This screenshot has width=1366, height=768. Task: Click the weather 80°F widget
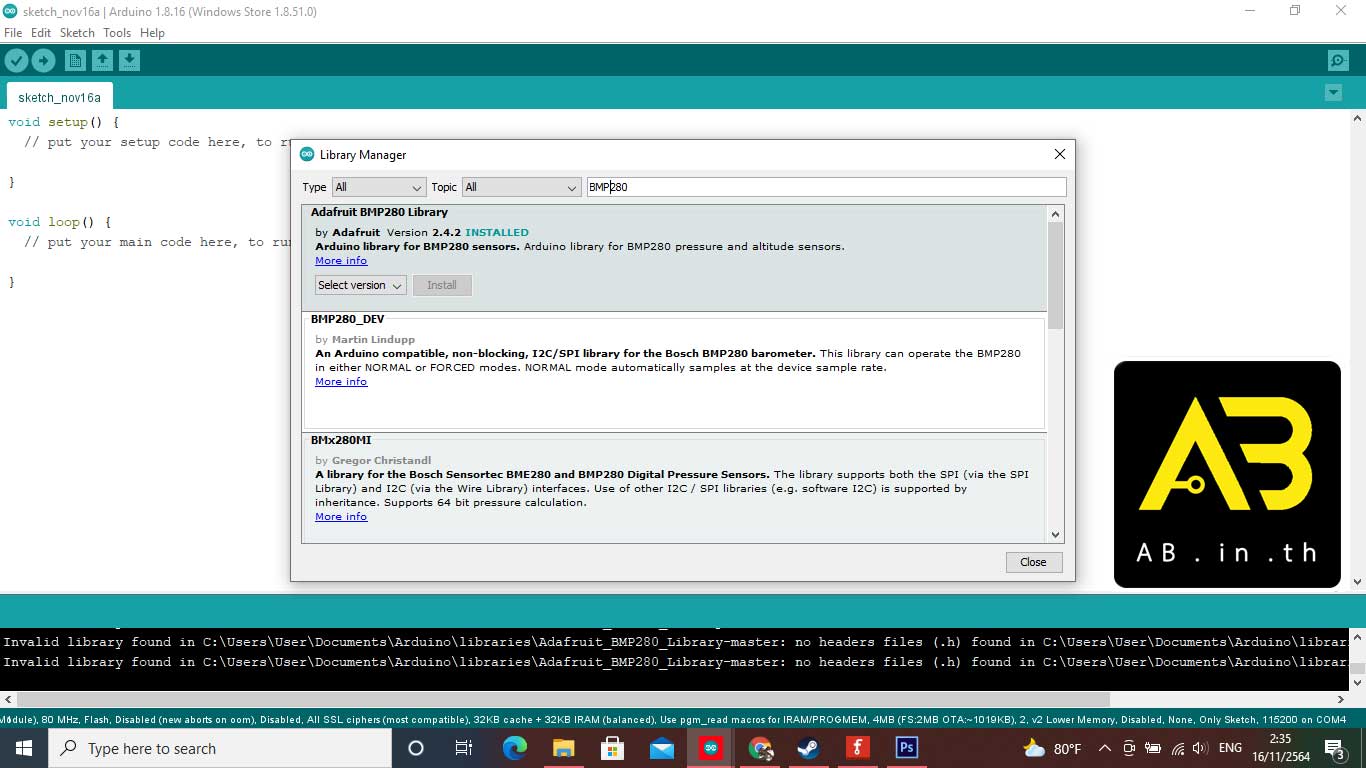[x=1052, y=748]
